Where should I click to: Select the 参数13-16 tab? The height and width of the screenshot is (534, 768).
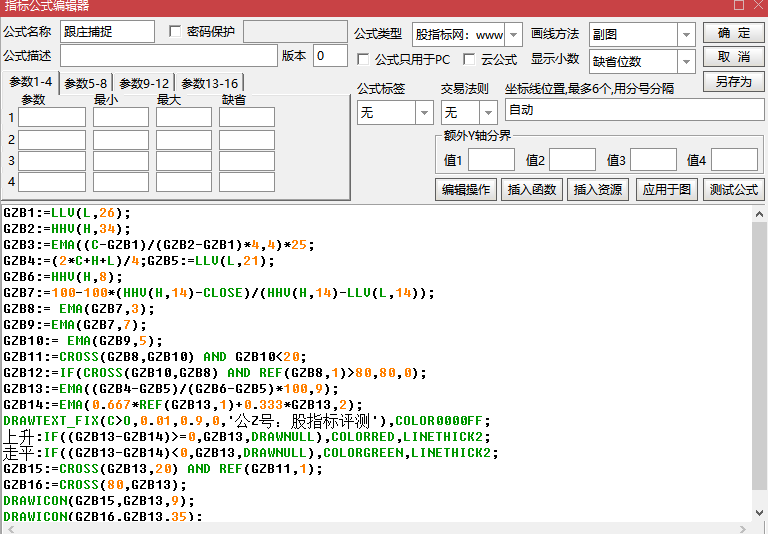click(x=210, y=84)
